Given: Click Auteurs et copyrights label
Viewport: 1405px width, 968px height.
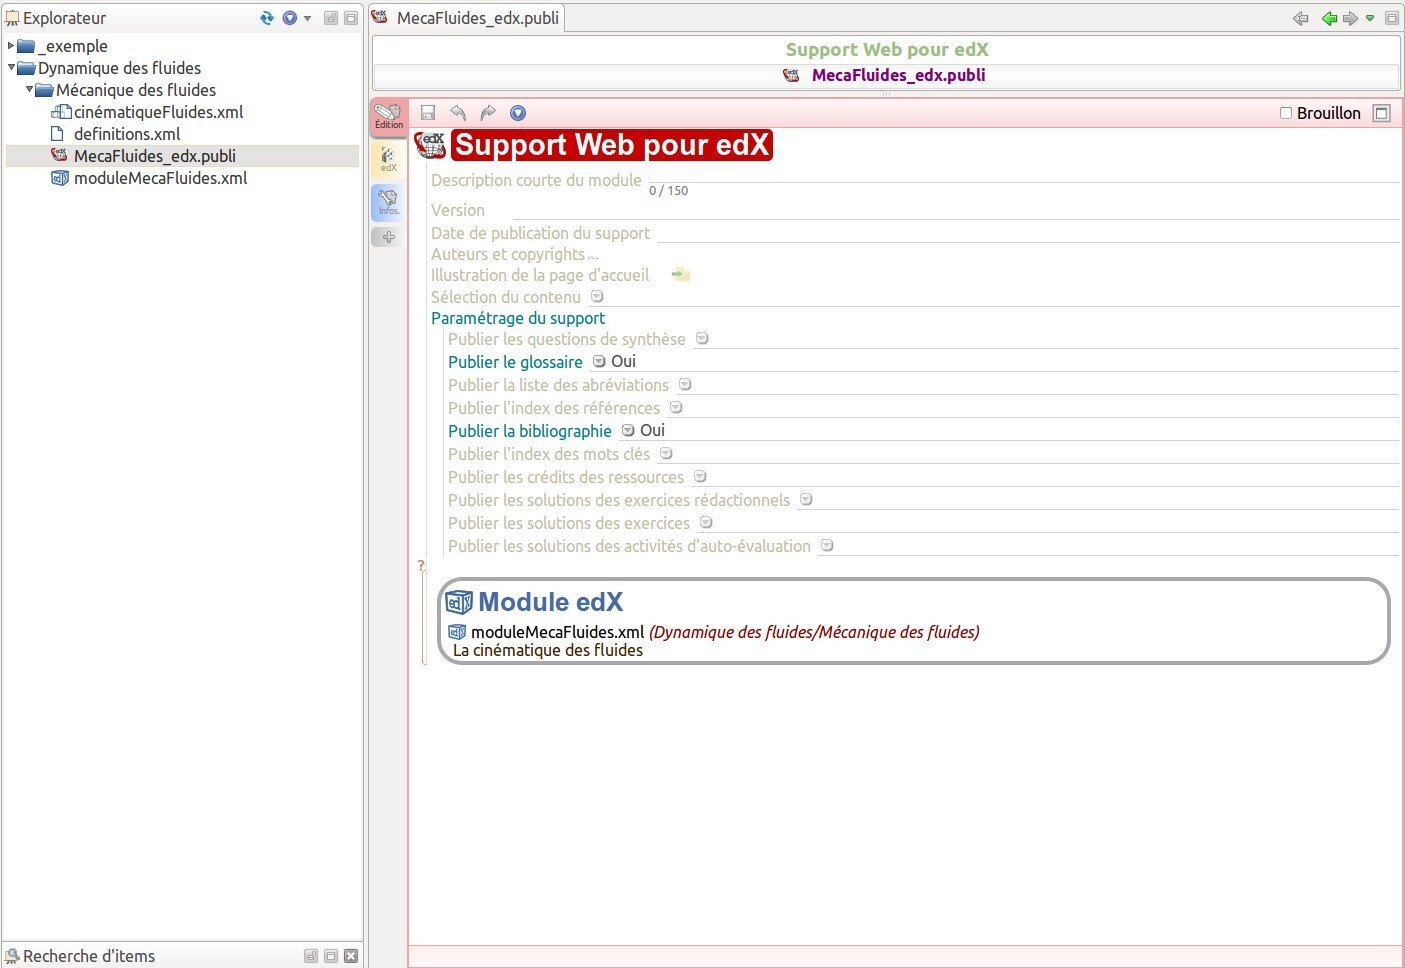Looking at the screenshot, I should [x=508, y=254].
